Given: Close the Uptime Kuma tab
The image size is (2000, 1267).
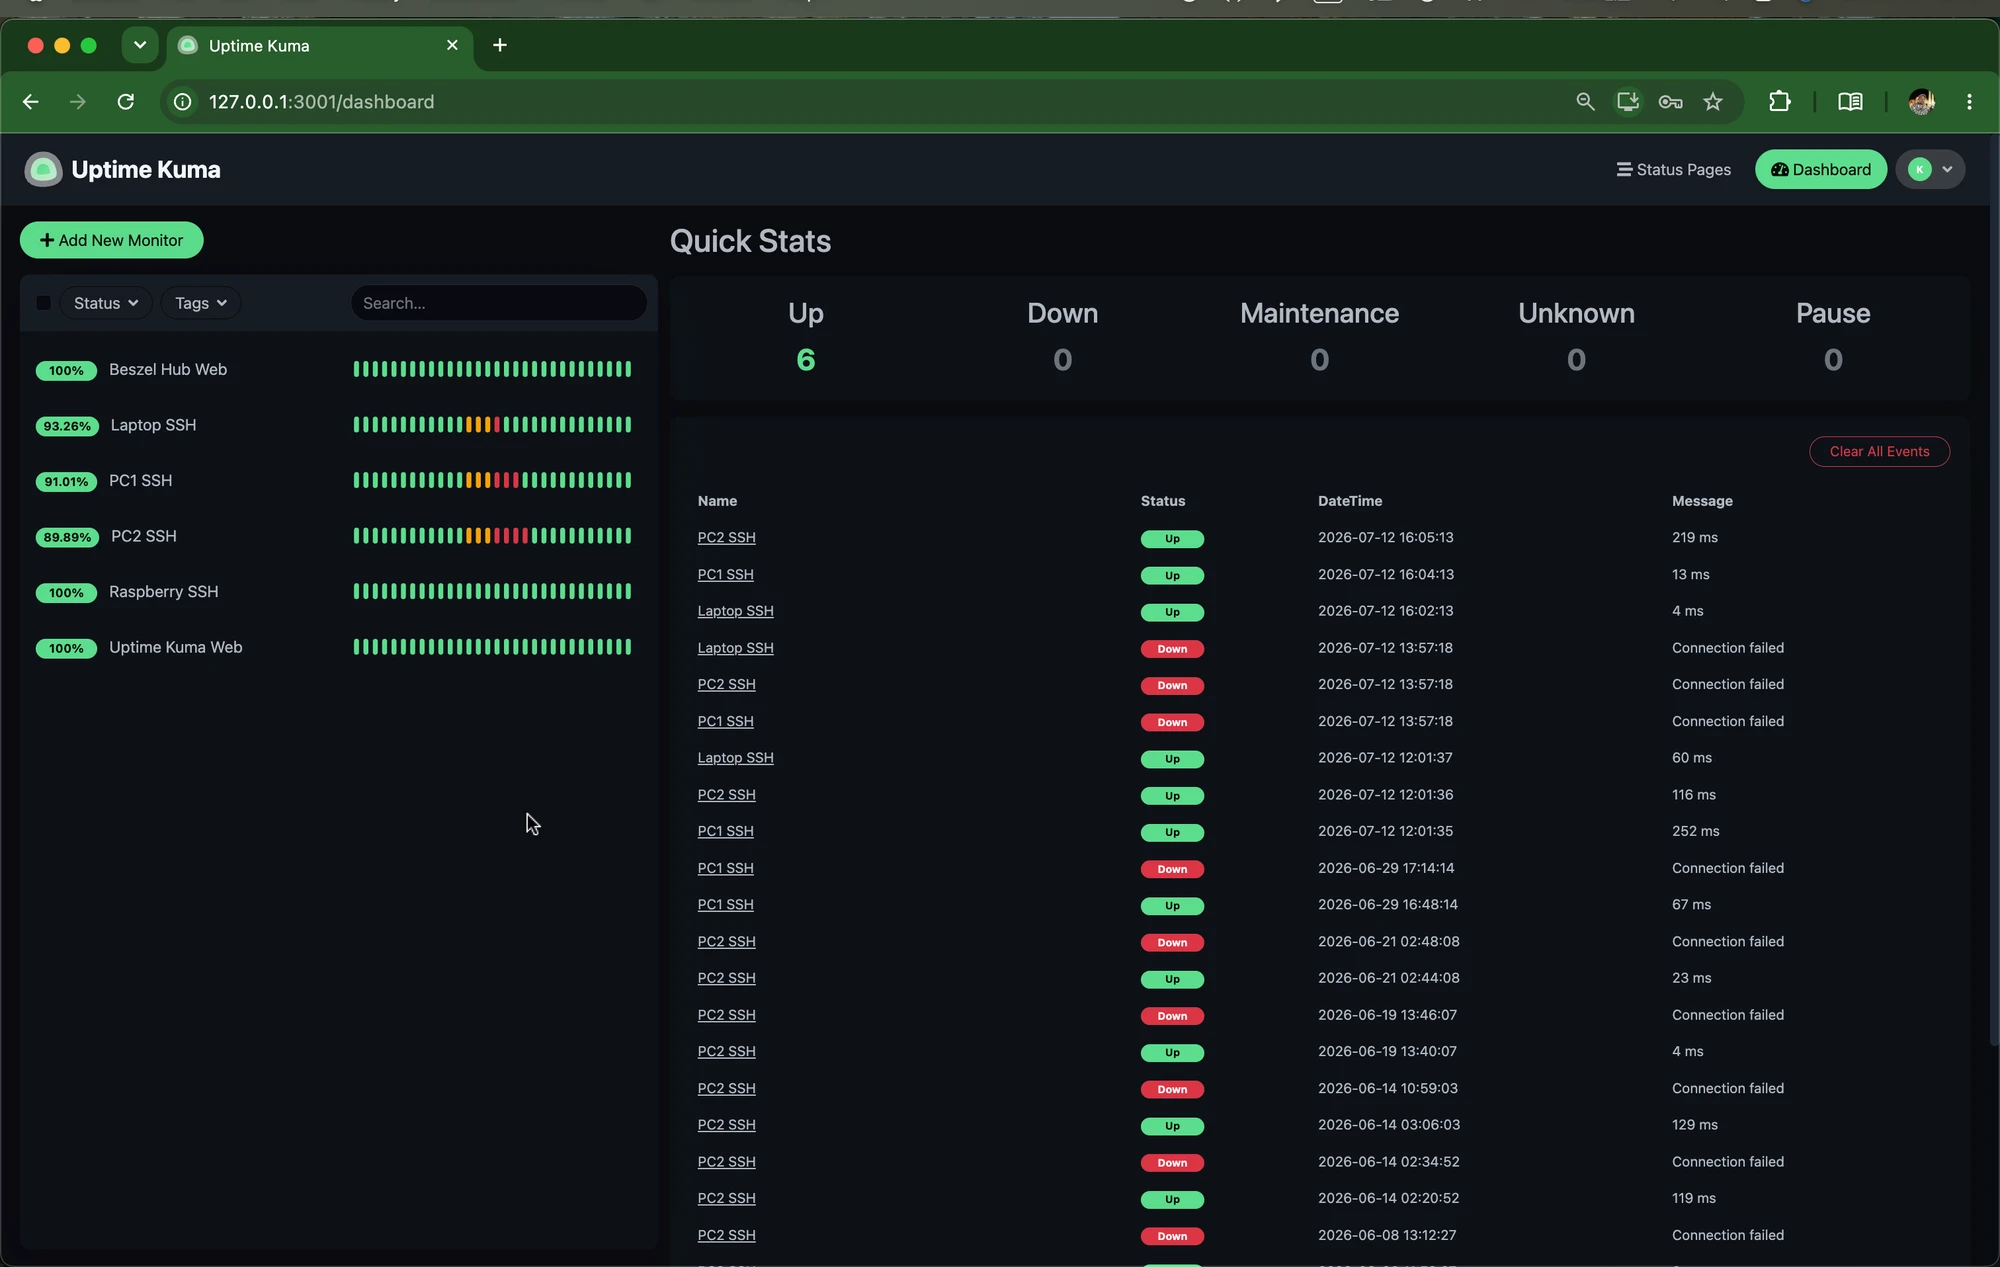Looking at the screenshot, I should [x=452, y=45].
